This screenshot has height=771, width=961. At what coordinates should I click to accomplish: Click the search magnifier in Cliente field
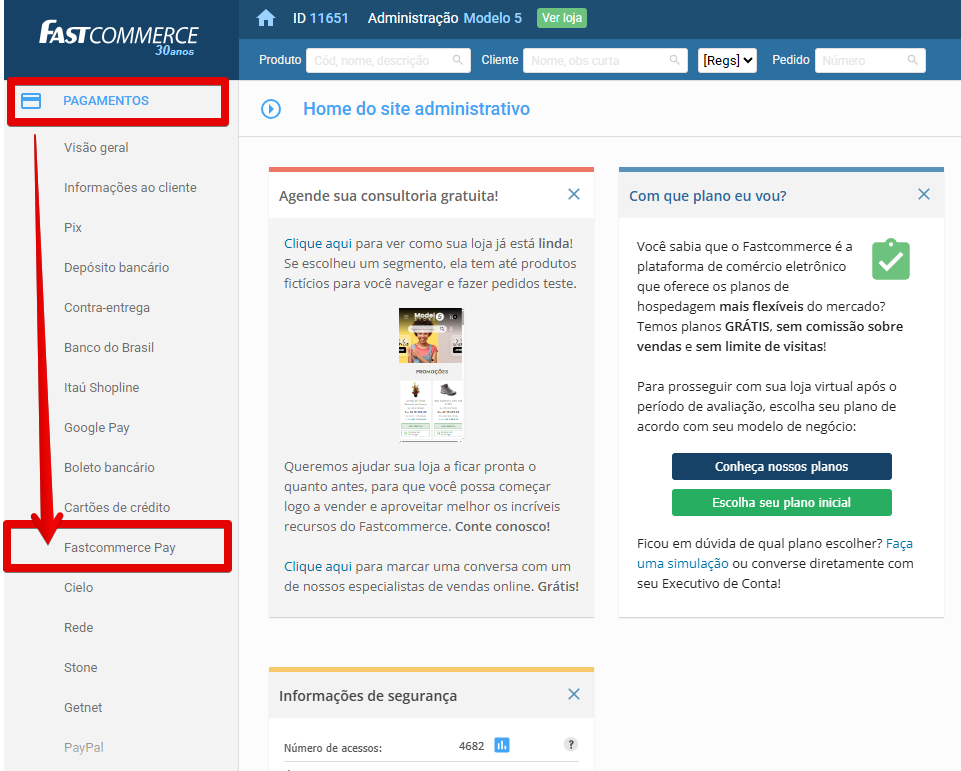click(x=675, y=60)
